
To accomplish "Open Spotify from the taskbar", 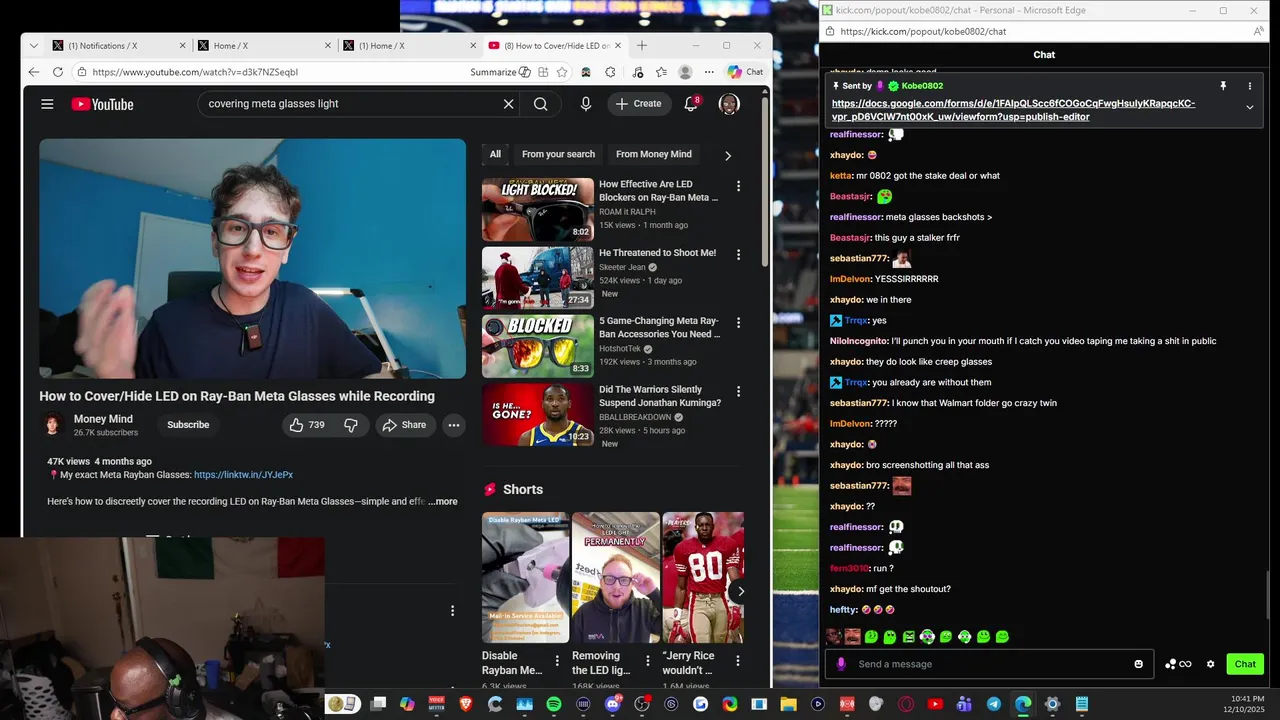I will coord(554,704).
